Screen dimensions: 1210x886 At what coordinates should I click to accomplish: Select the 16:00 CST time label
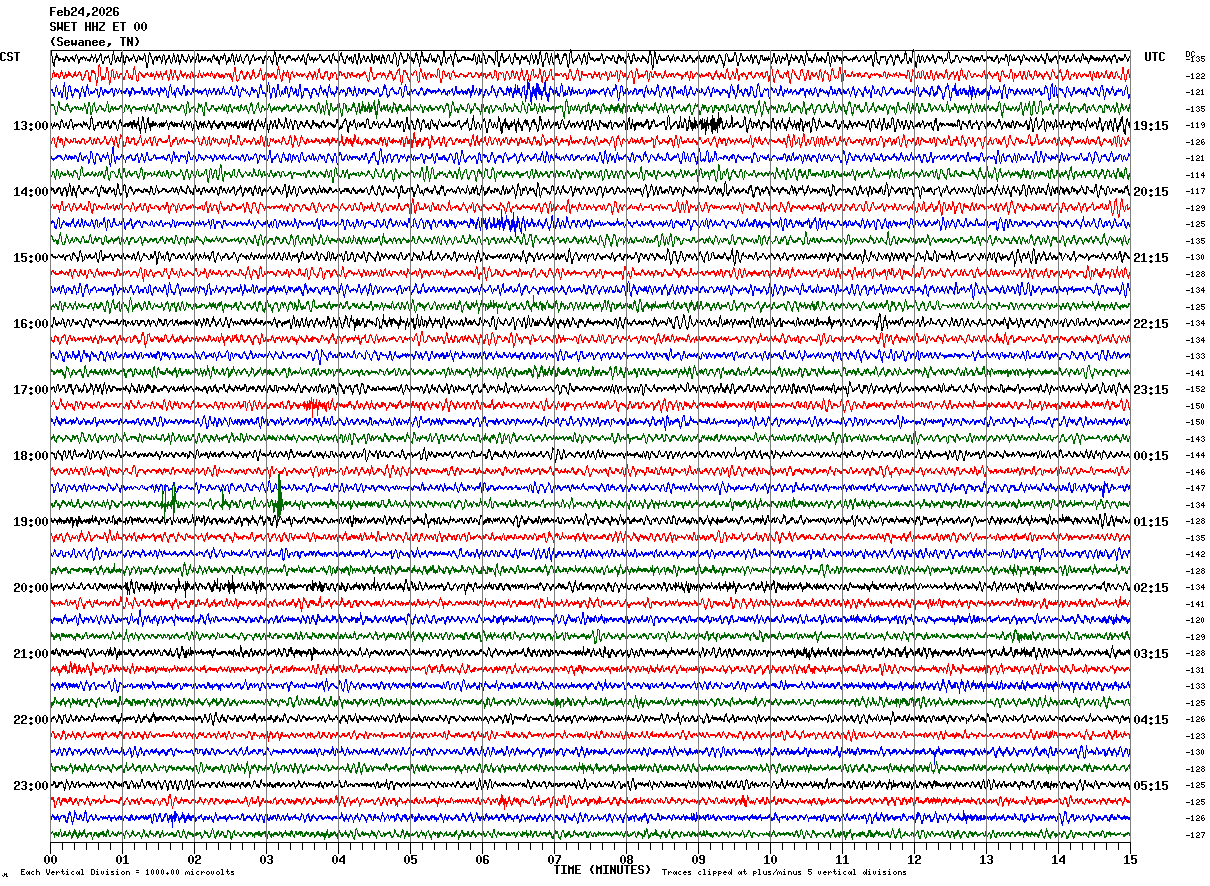click(31, 324)
